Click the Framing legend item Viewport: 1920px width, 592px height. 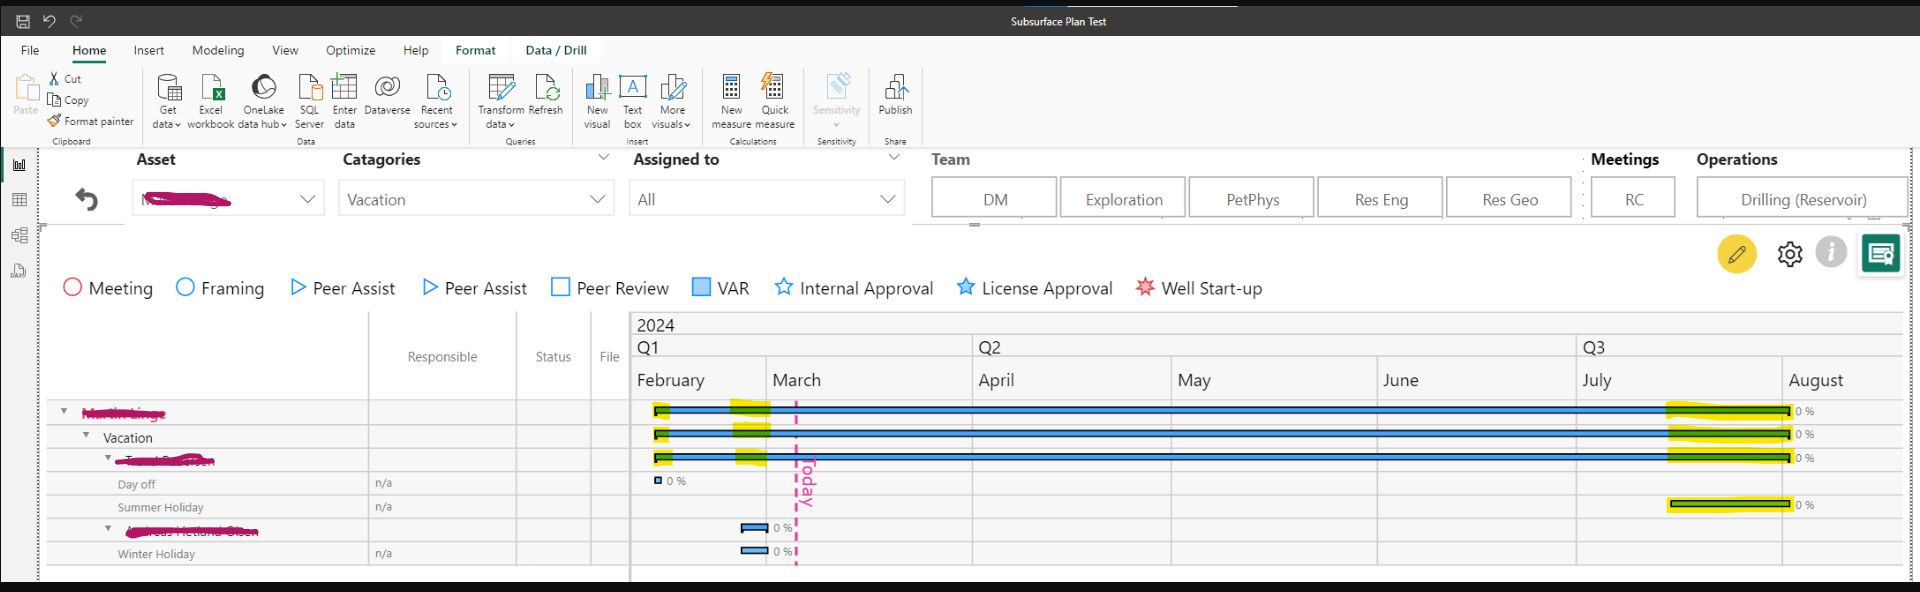(x=220, y=288)
